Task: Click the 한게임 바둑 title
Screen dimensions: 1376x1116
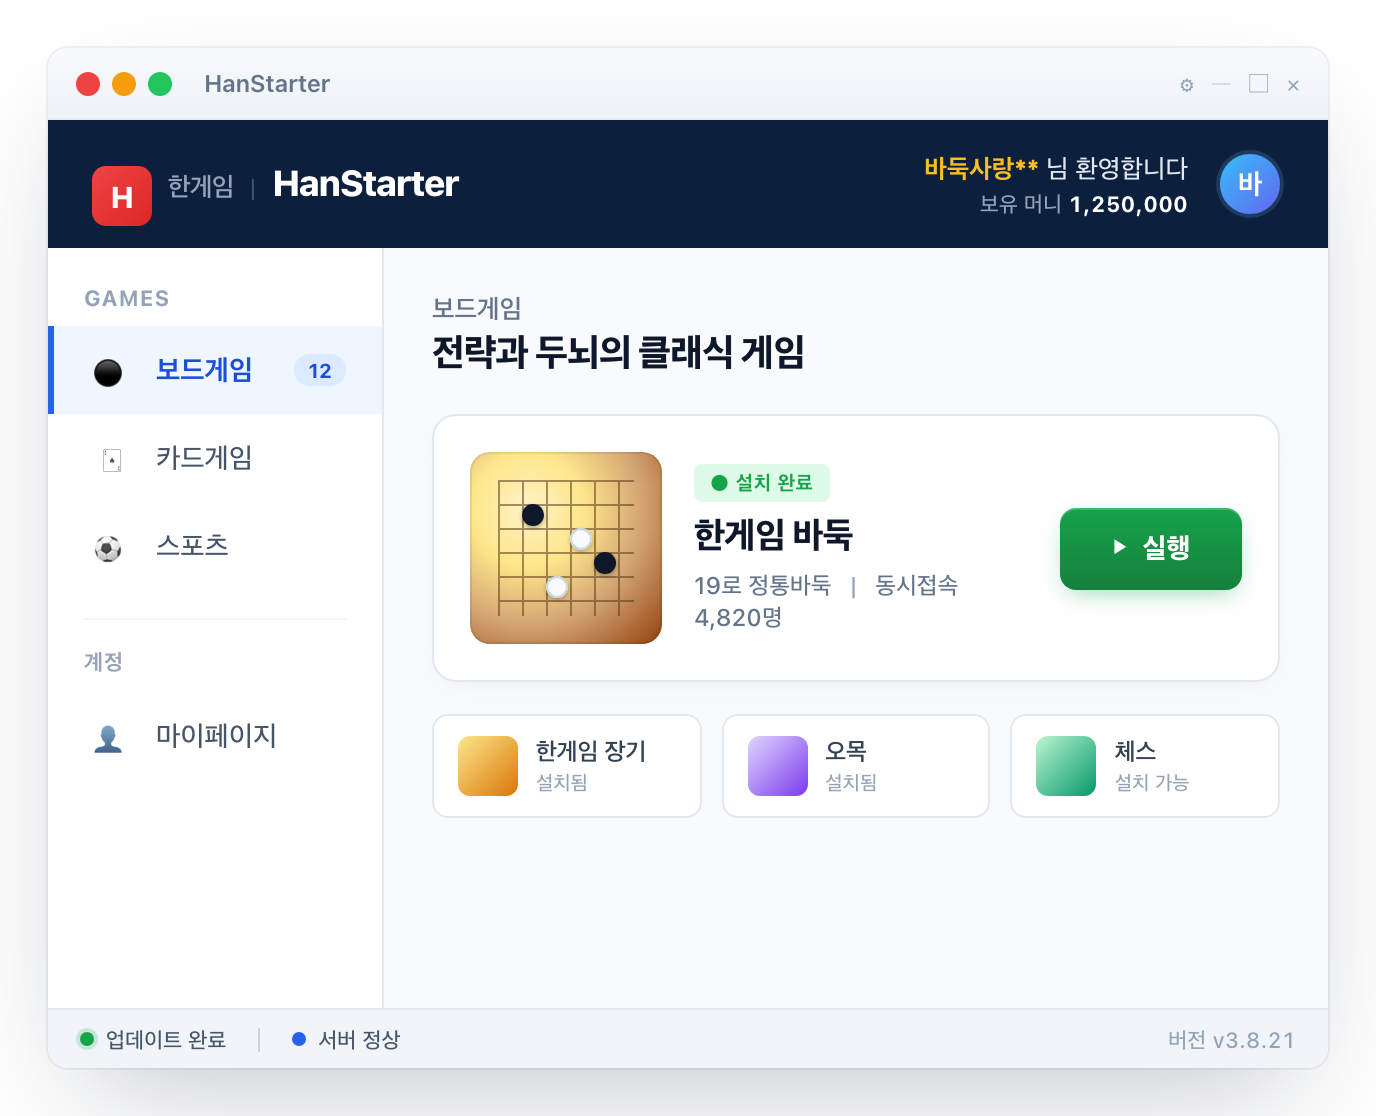Action: [x=773, y=535]
